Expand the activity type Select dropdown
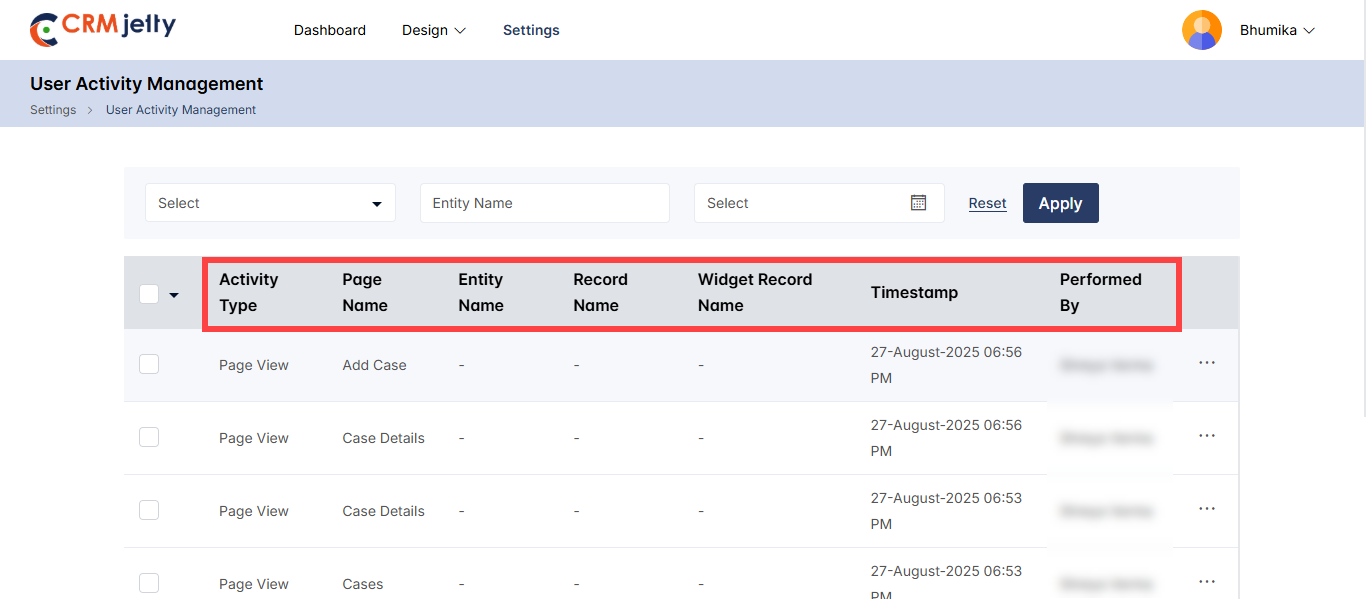The height and width of the screenshot is (599, 1366). point(270,203)
